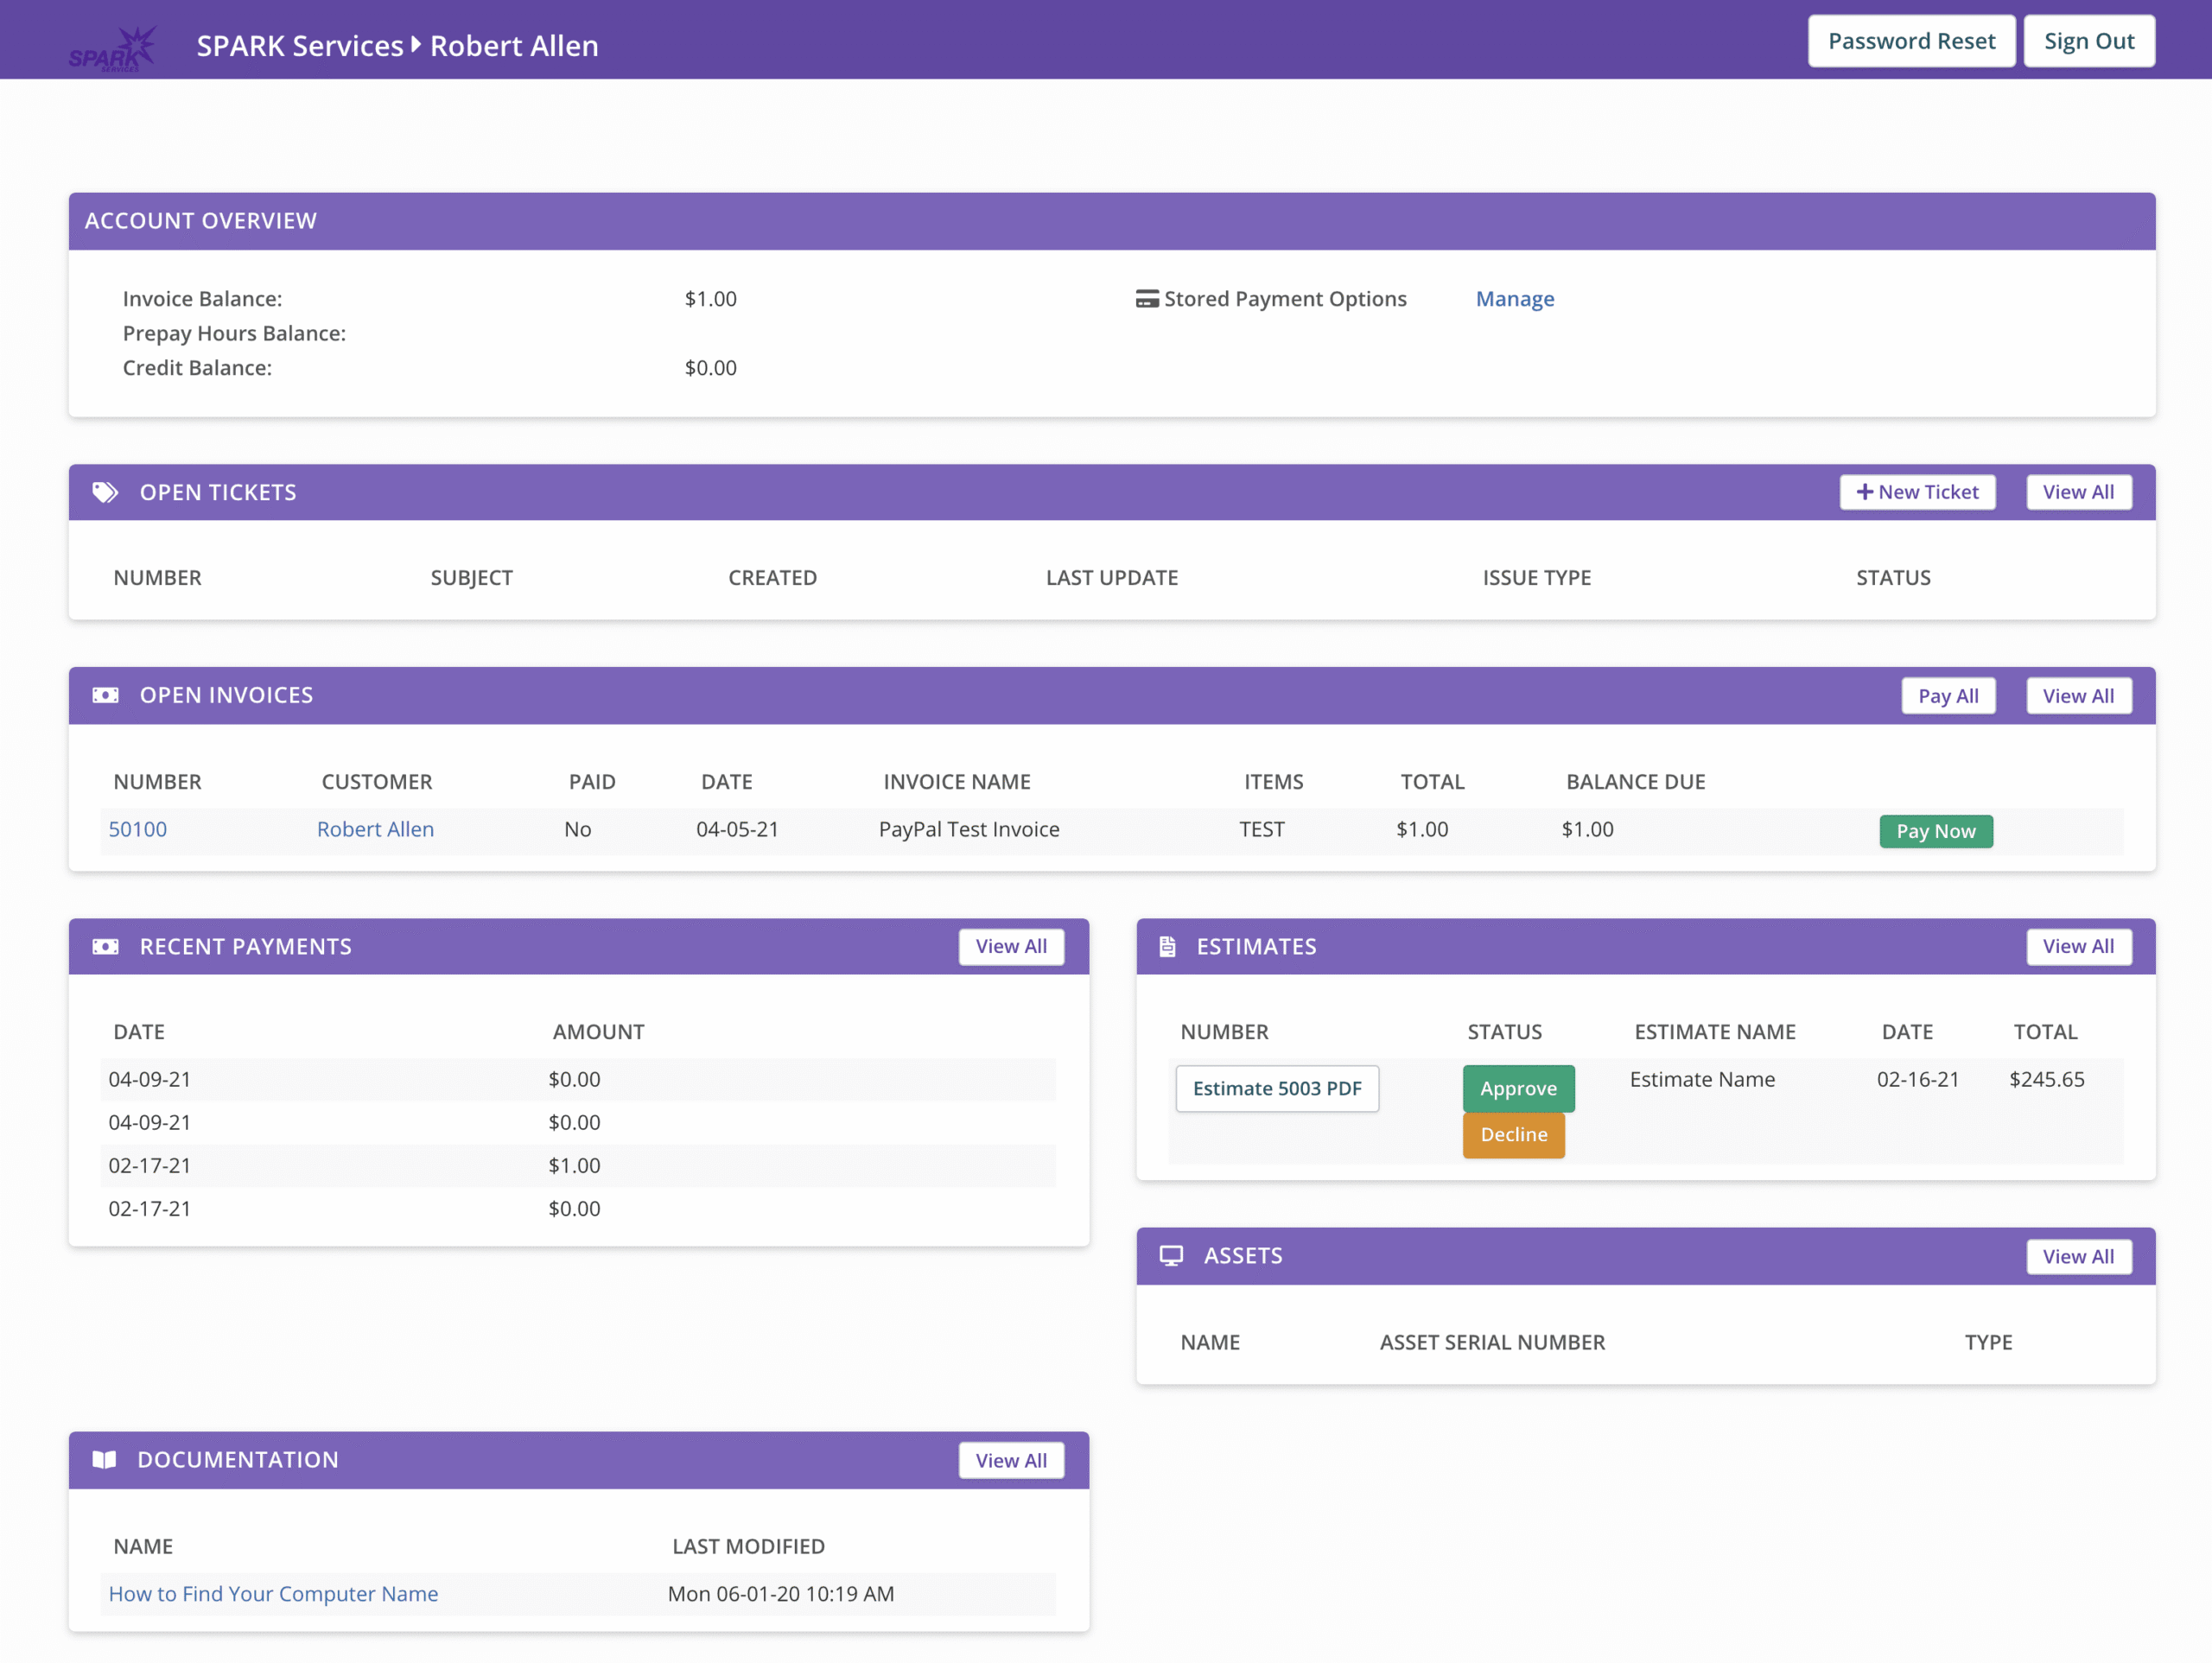Click the Open Tickets tags icon
The height and width of the screenshot is (1663, 2212).
[x=105, y=492]
